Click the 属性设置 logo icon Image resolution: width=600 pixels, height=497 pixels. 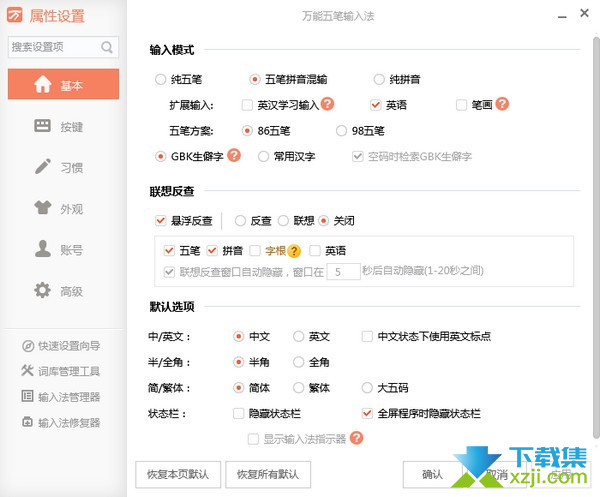click(15, 15)
